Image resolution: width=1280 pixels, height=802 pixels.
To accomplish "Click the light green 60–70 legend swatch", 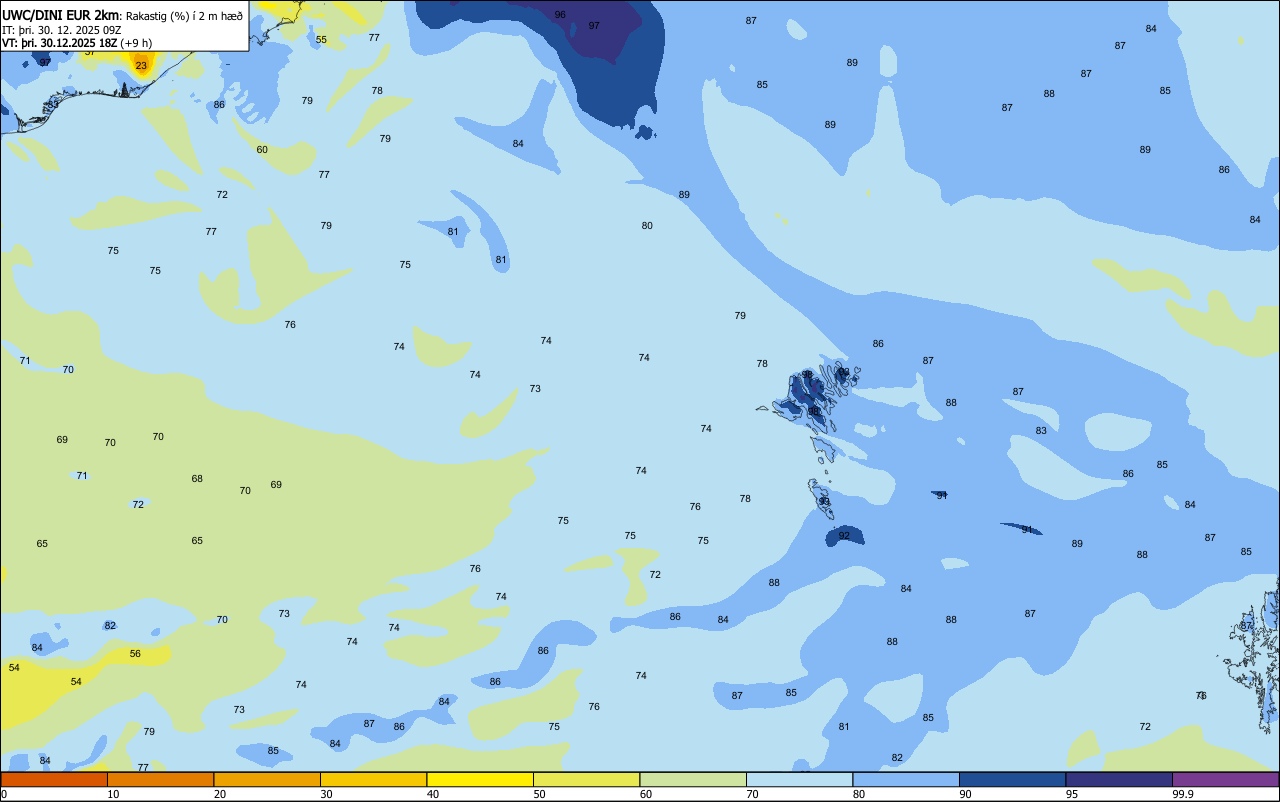I will click(x=693, y=780).
